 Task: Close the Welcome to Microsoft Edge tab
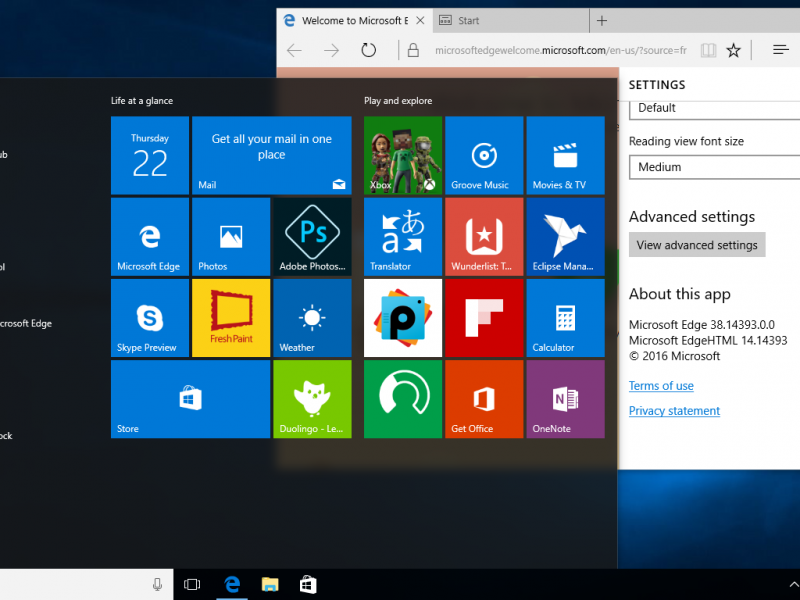click(x=420, y=20)
